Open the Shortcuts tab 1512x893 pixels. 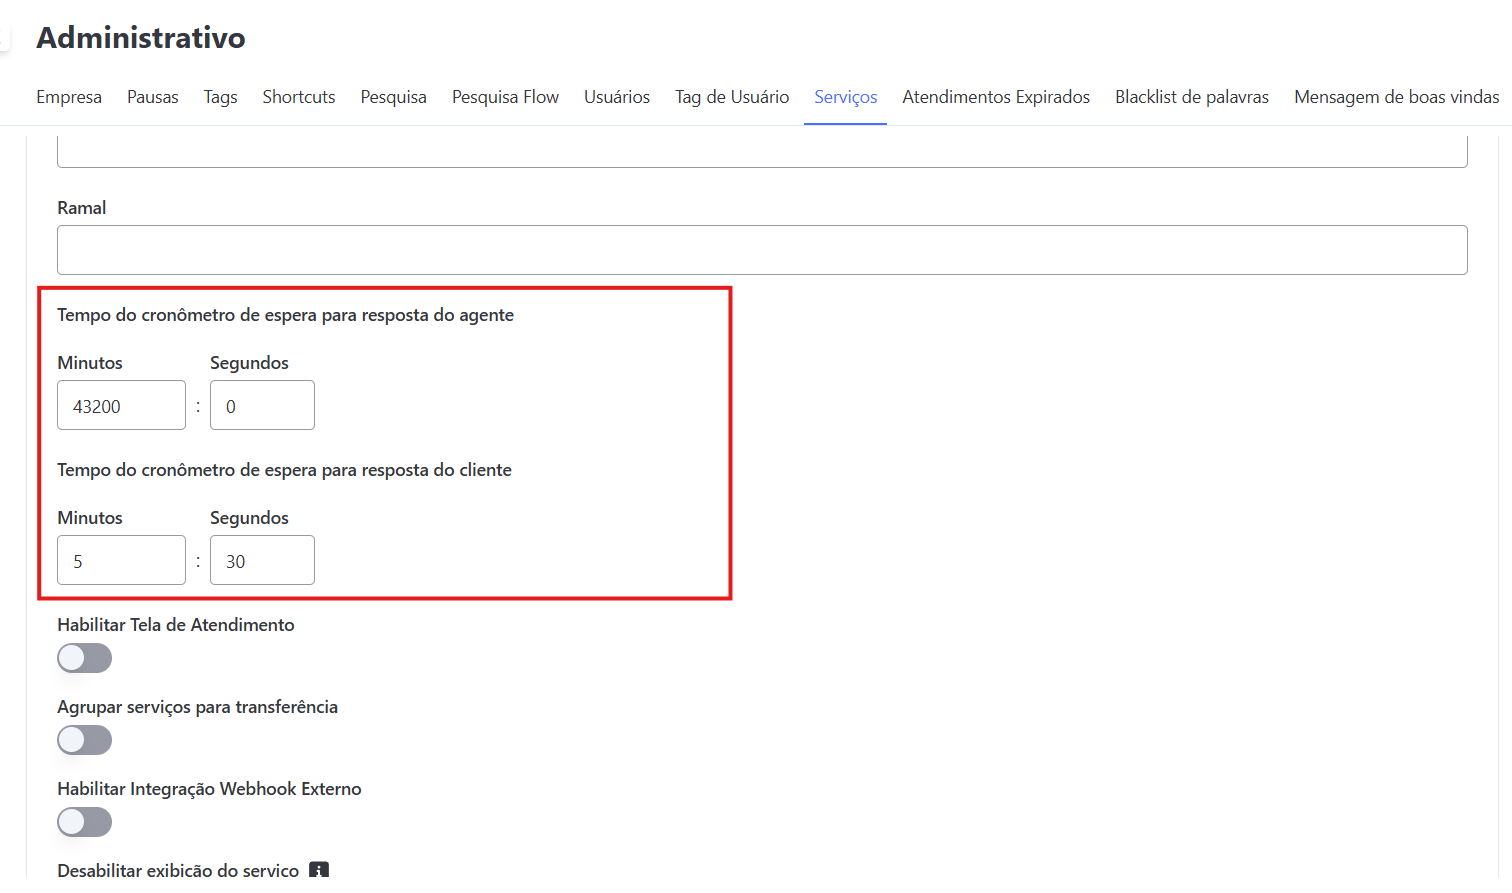298,96
